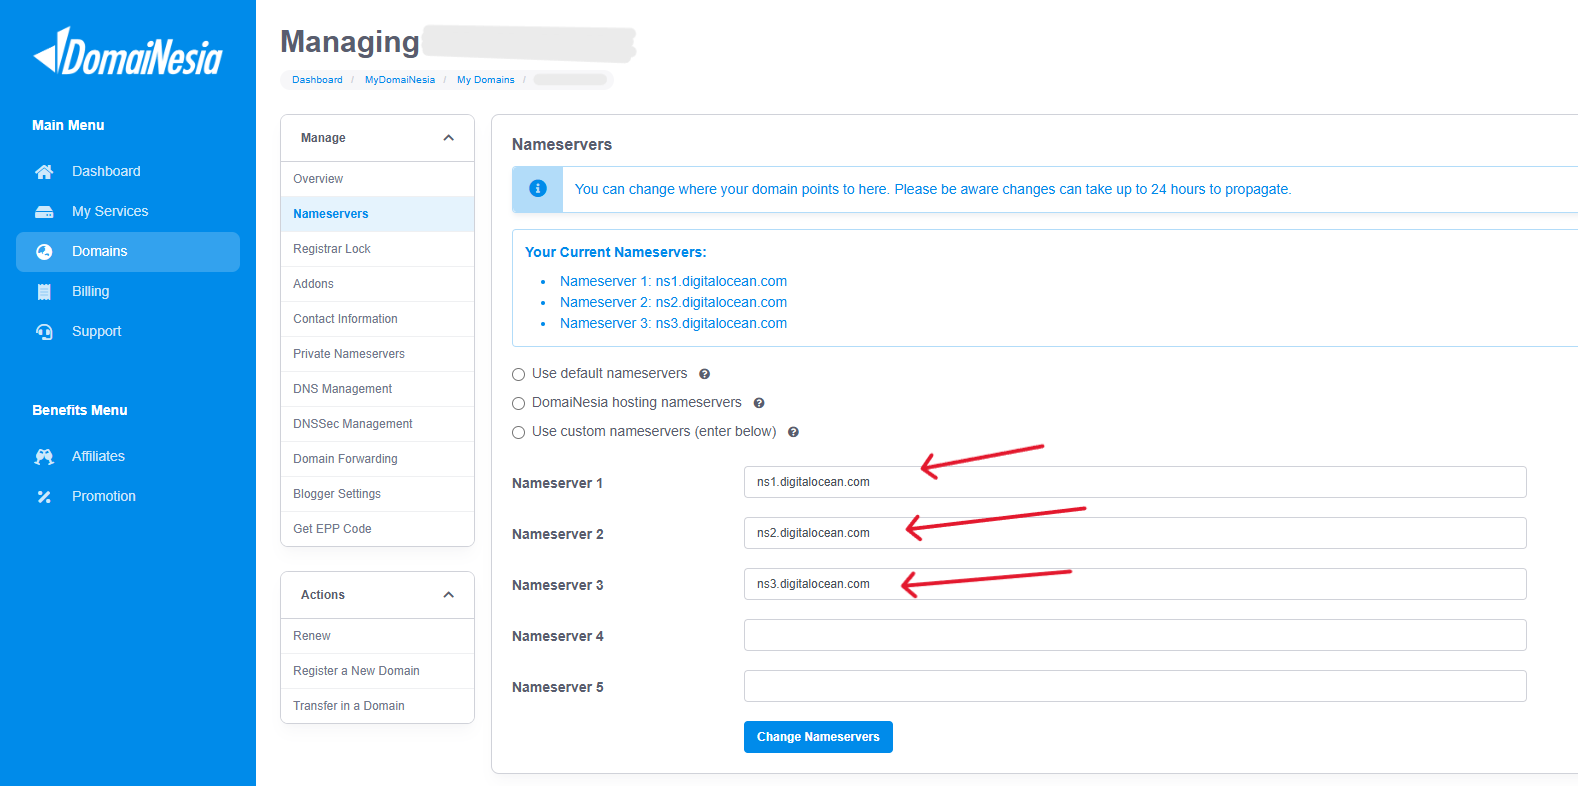Click the Billing receipt icon

[44, 292]
